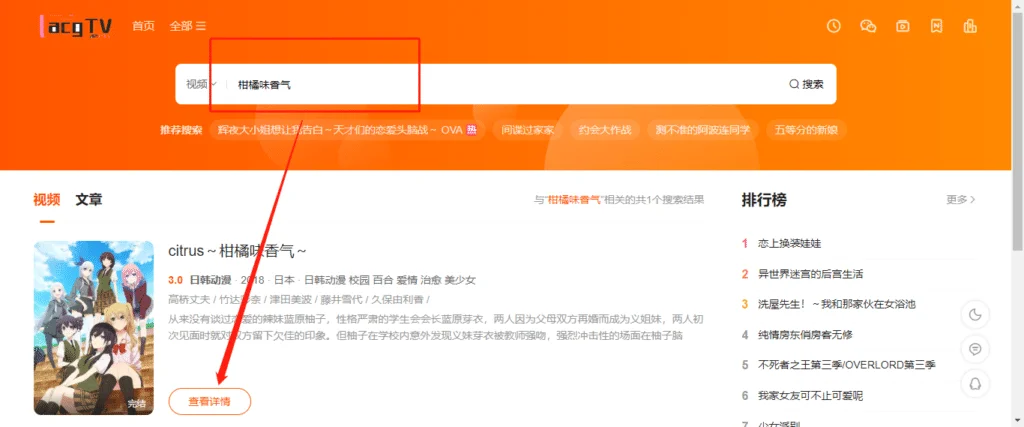1024x427 pixels.
Task: Click the WeChat icon in header
Action: point(868,26)
